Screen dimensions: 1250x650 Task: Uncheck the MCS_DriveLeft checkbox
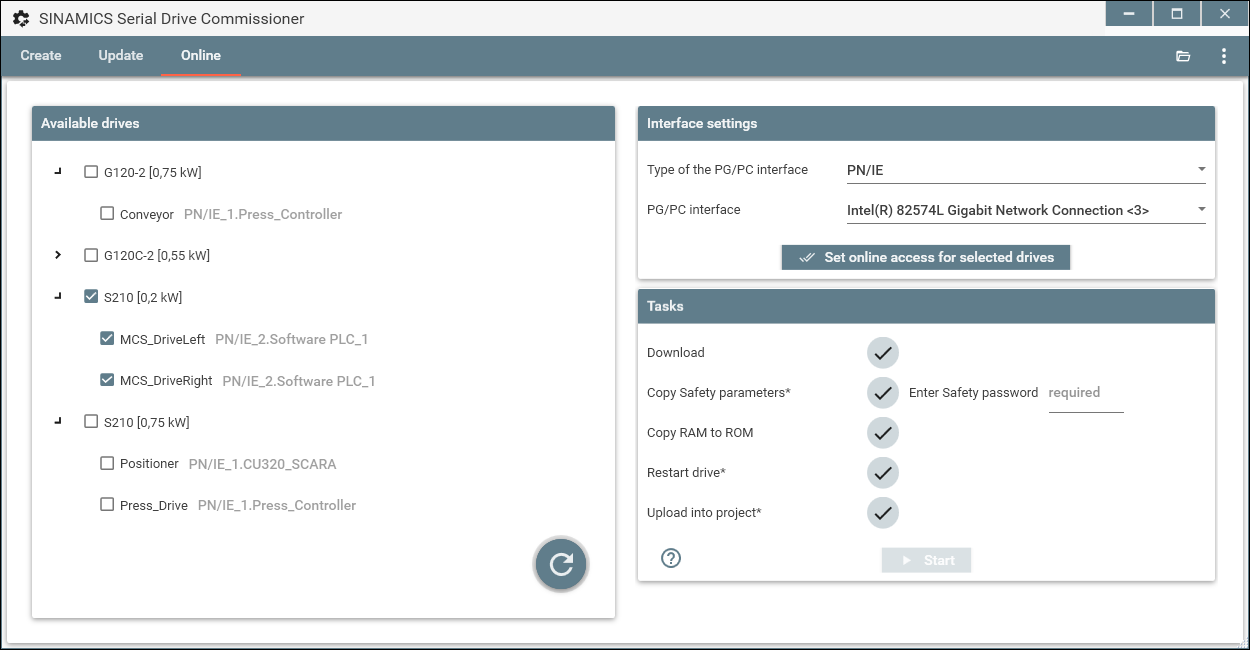click(107, 339)
